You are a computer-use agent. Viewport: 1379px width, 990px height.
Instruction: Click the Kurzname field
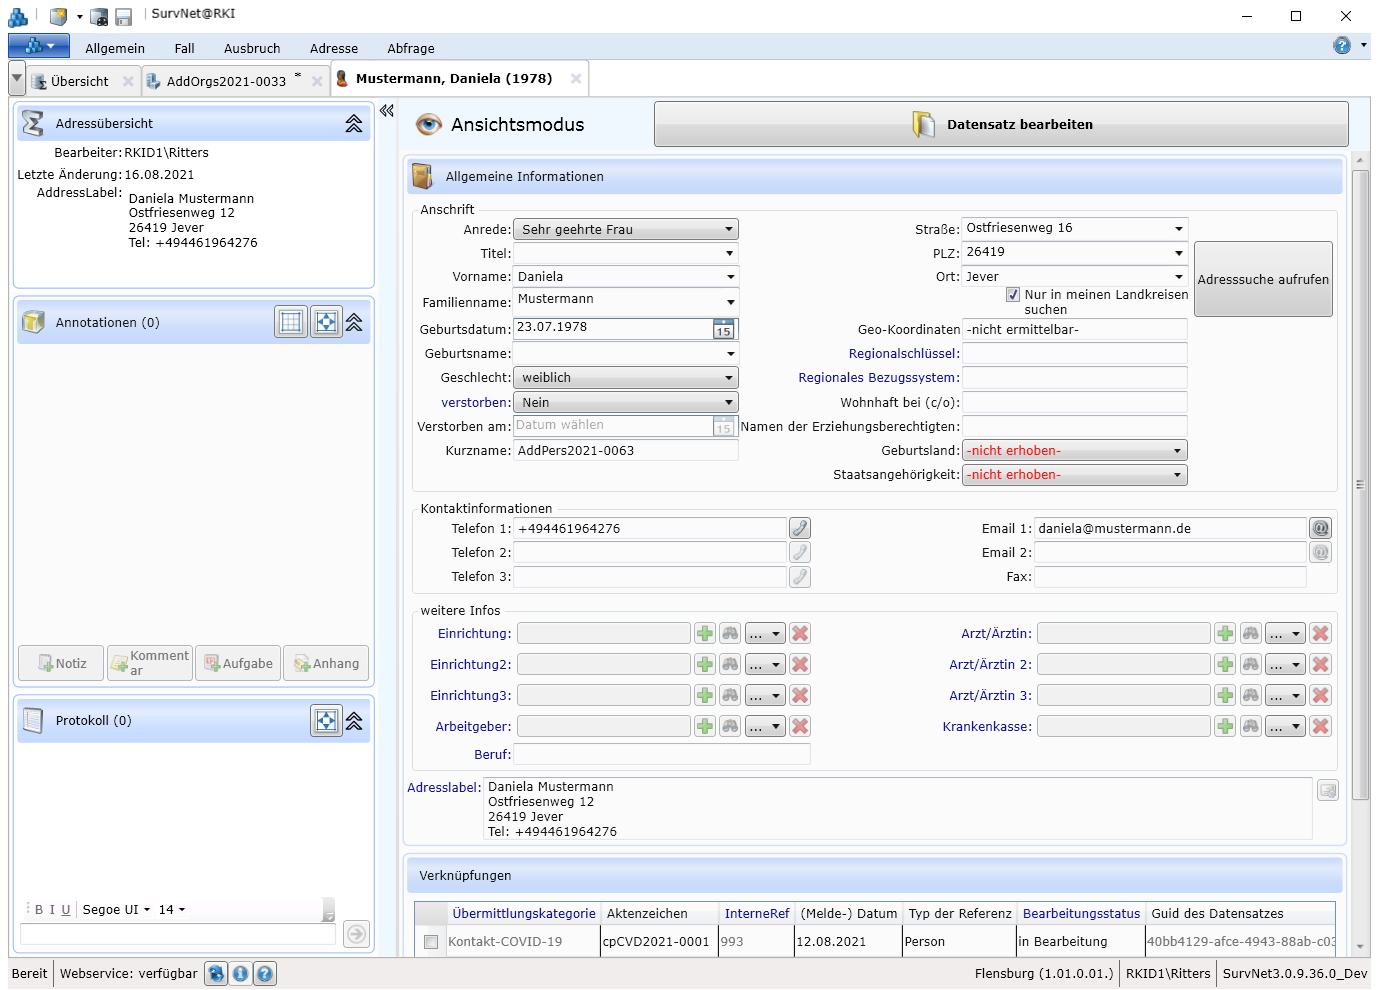(626, 451)
